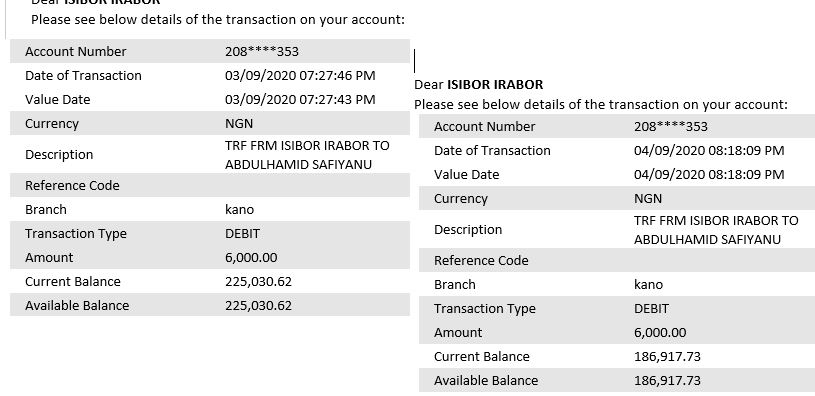The image size is (815, 396).
Task: Click the left Reference Code label
Action: click(72, 186)
